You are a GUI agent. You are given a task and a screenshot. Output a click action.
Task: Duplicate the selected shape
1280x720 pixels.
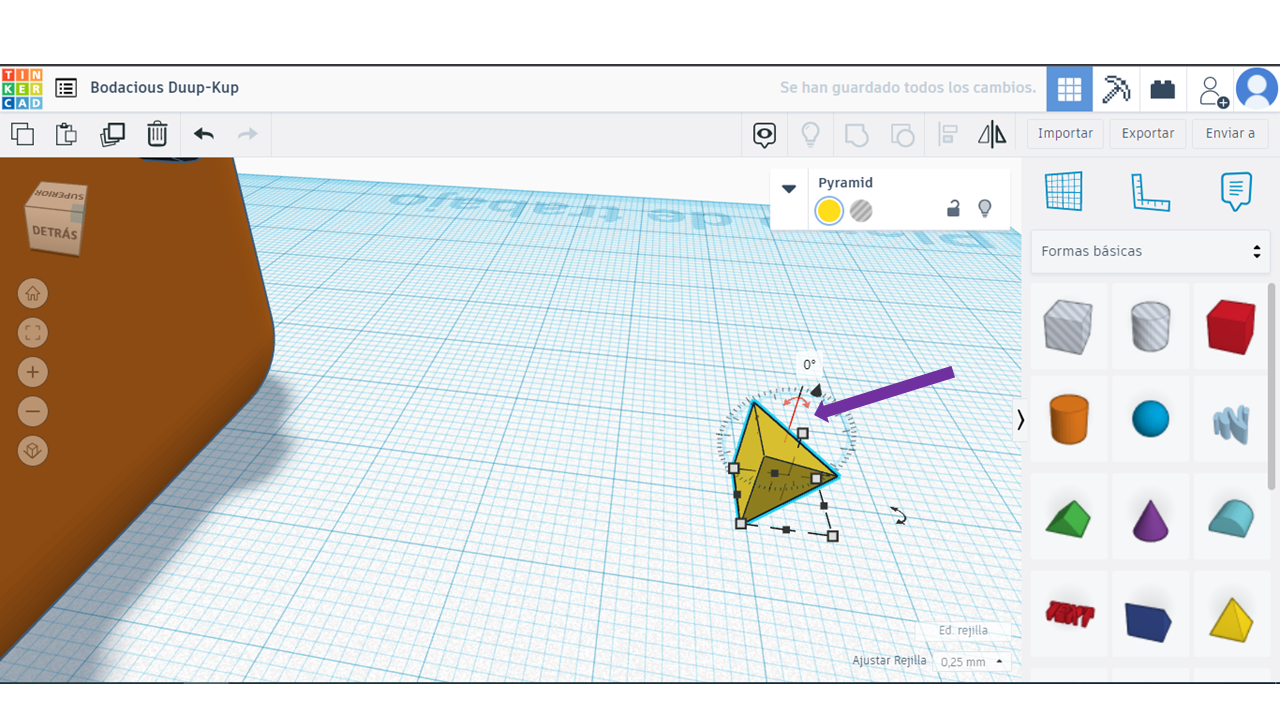(x=112, y=134)
